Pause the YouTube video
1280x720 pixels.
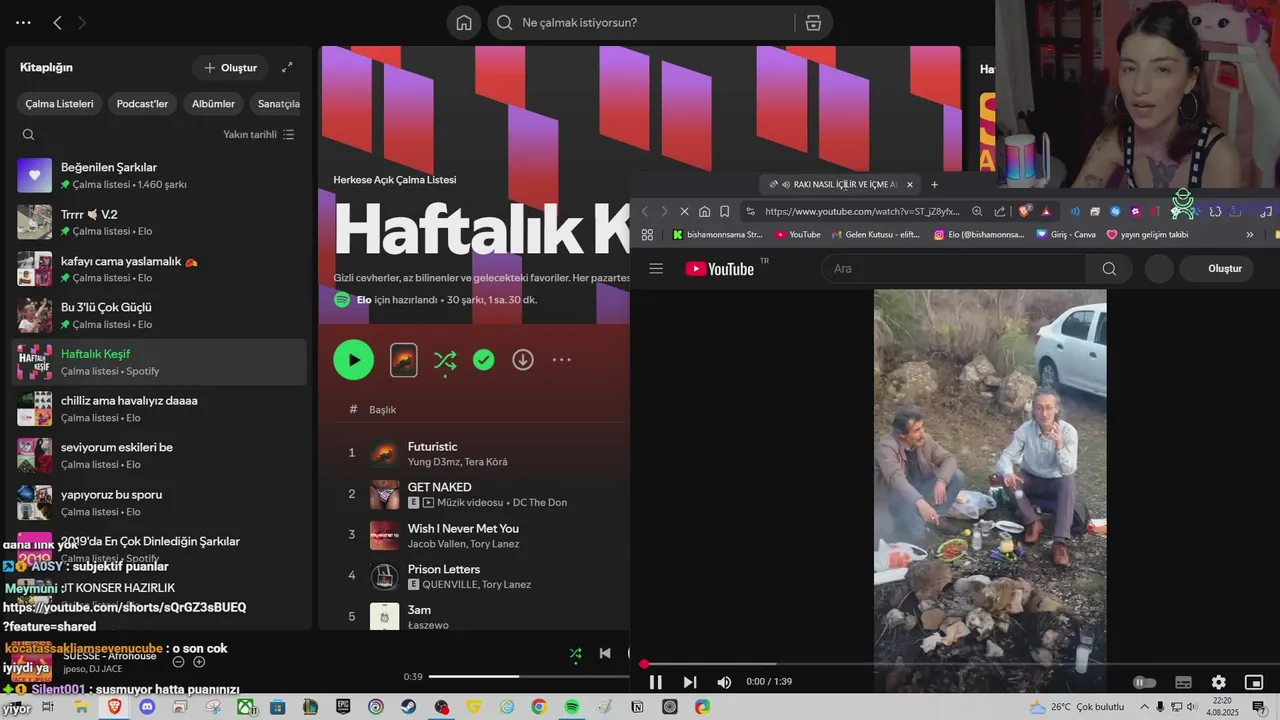pyautogui.click(x=656, y=682)
